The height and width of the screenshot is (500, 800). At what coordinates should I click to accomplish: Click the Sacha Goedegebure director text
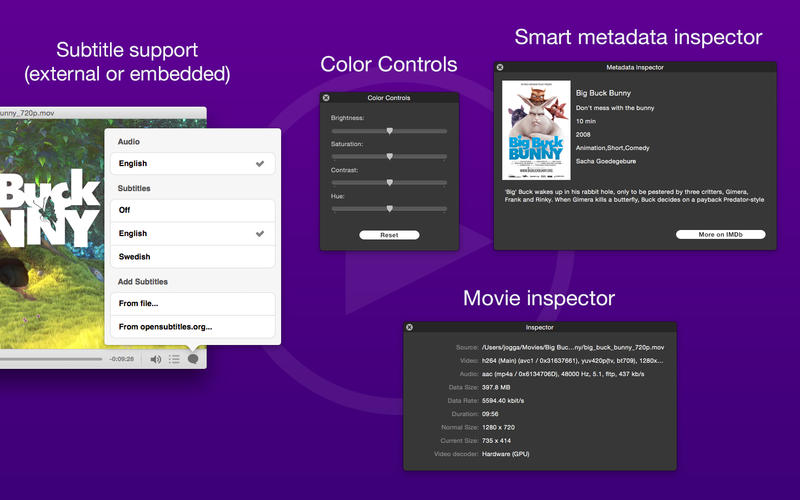[x=606, y=161]
